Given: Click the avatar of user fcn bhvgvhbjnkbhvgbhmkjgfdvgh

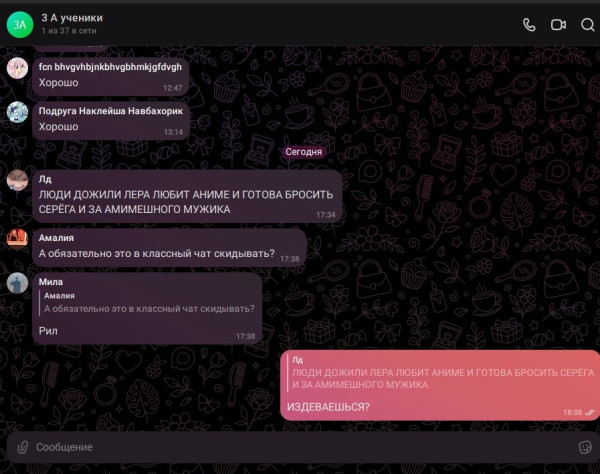Looking at the screenshot, I should click(x=17, y=67).
